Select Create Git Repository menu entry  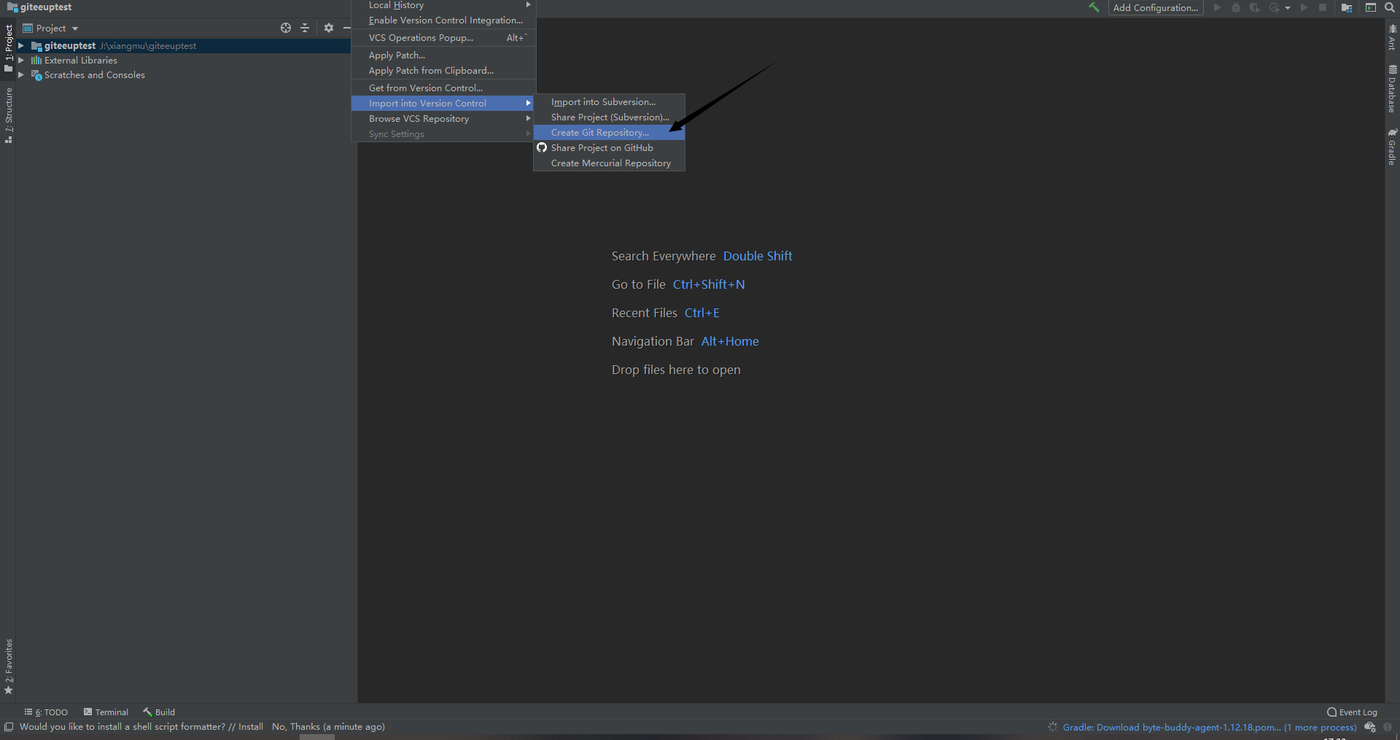tap(609, 133)
